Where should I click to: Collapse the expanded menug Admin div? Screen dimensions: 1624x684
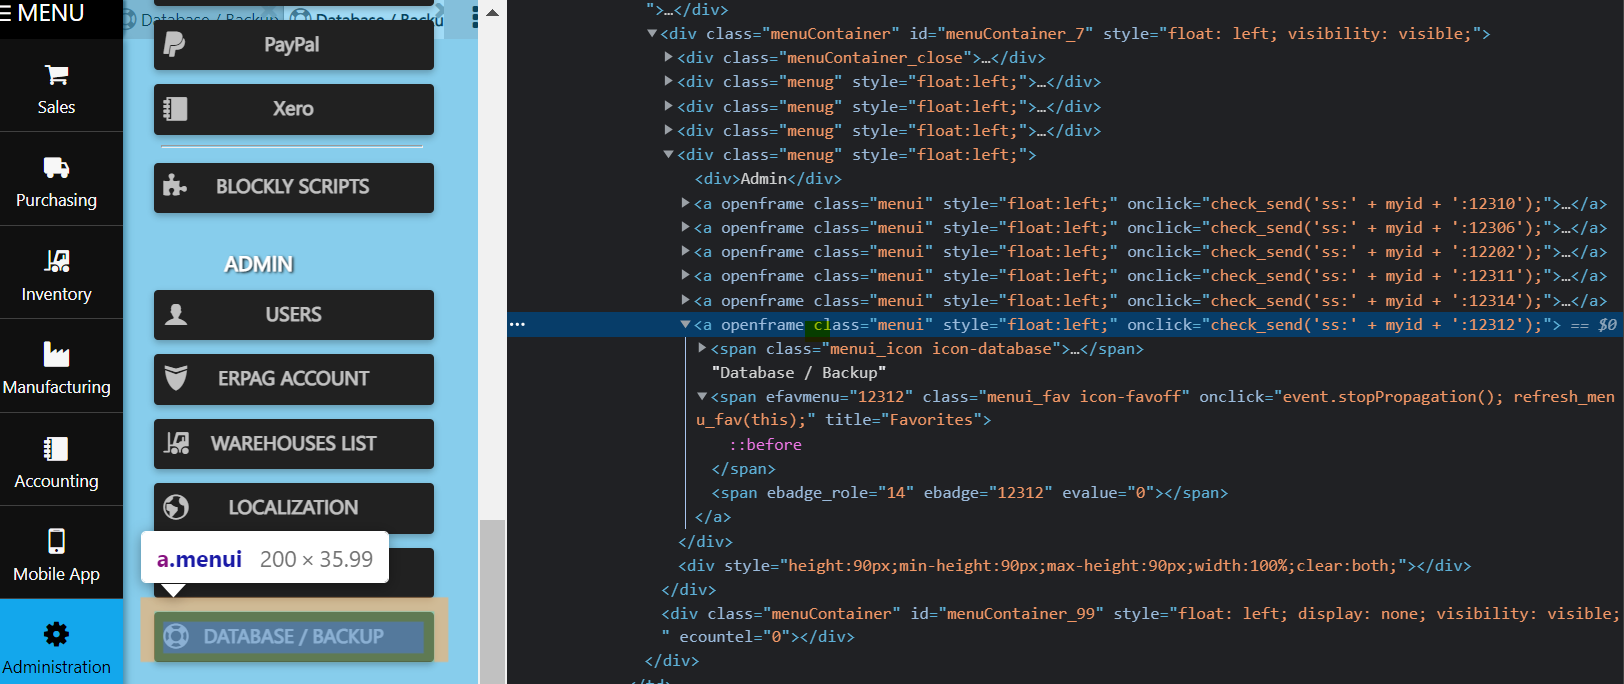tap(669, 155)
